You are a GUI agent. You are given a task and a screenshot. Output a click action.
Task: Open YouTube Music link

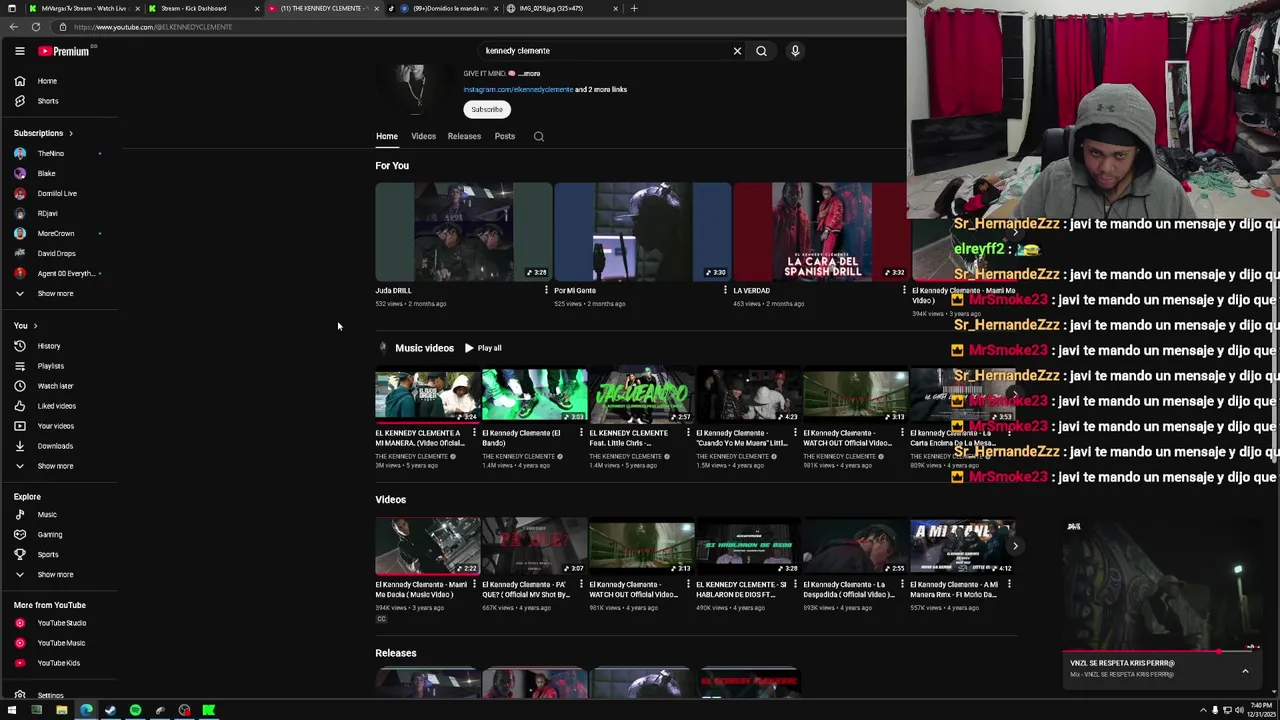[59, 643]
